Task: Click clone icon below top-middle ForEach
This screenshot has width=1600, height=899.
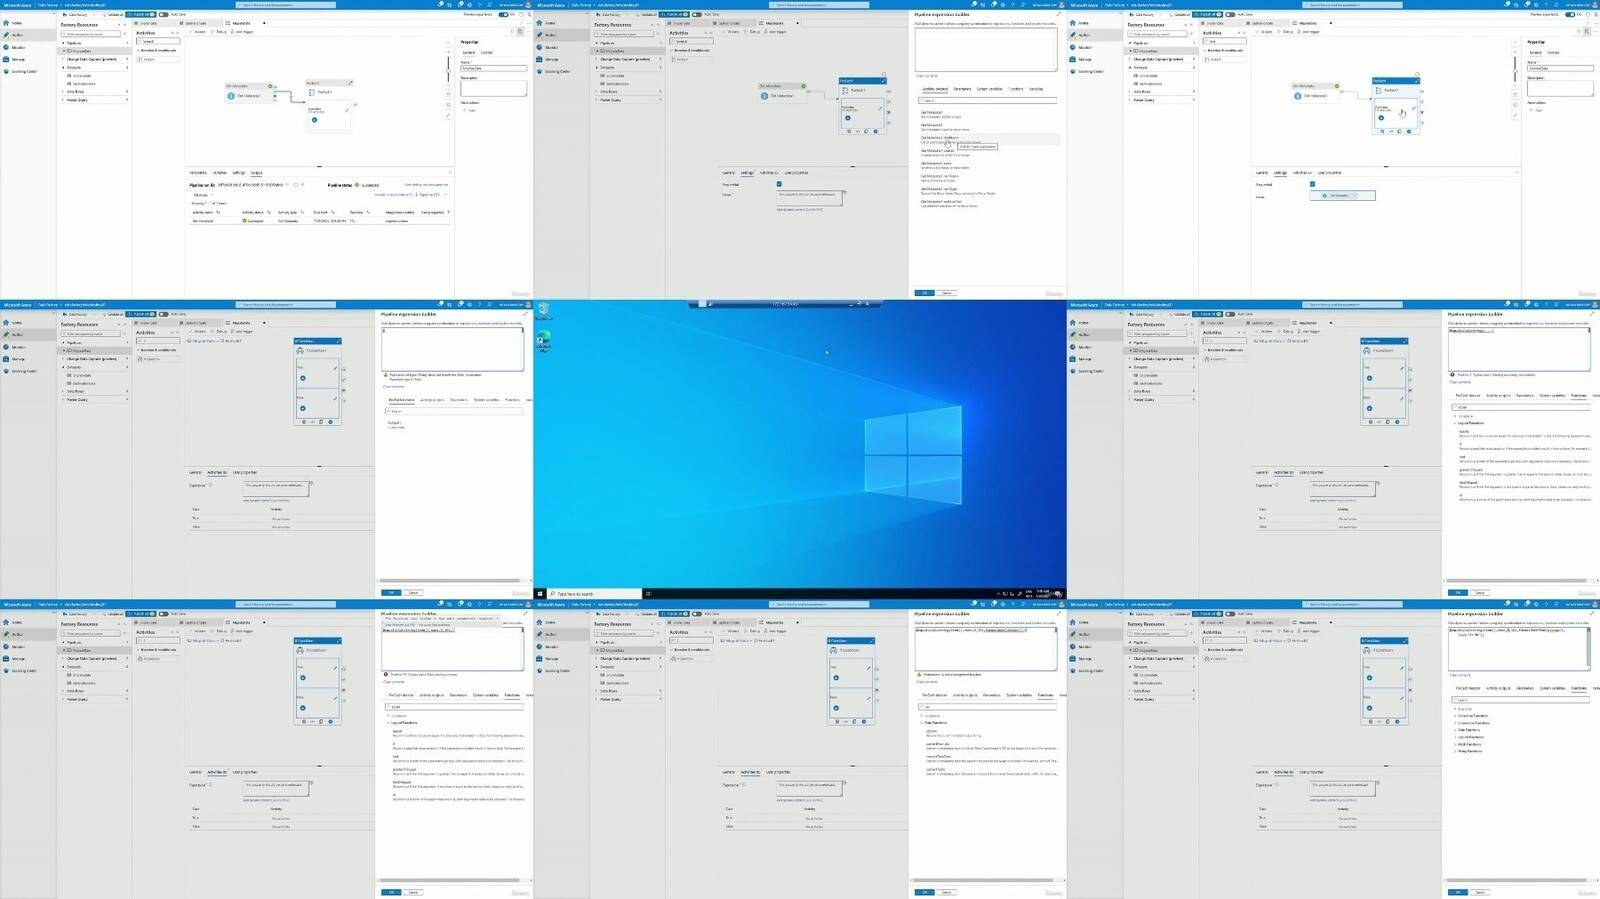Action: tap(866, 131)
